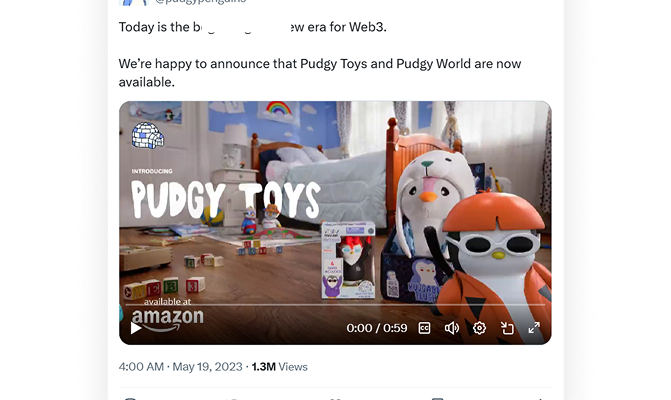
Task: Click the tweet text mentioning Pudgy World
Action: point(320,73)
